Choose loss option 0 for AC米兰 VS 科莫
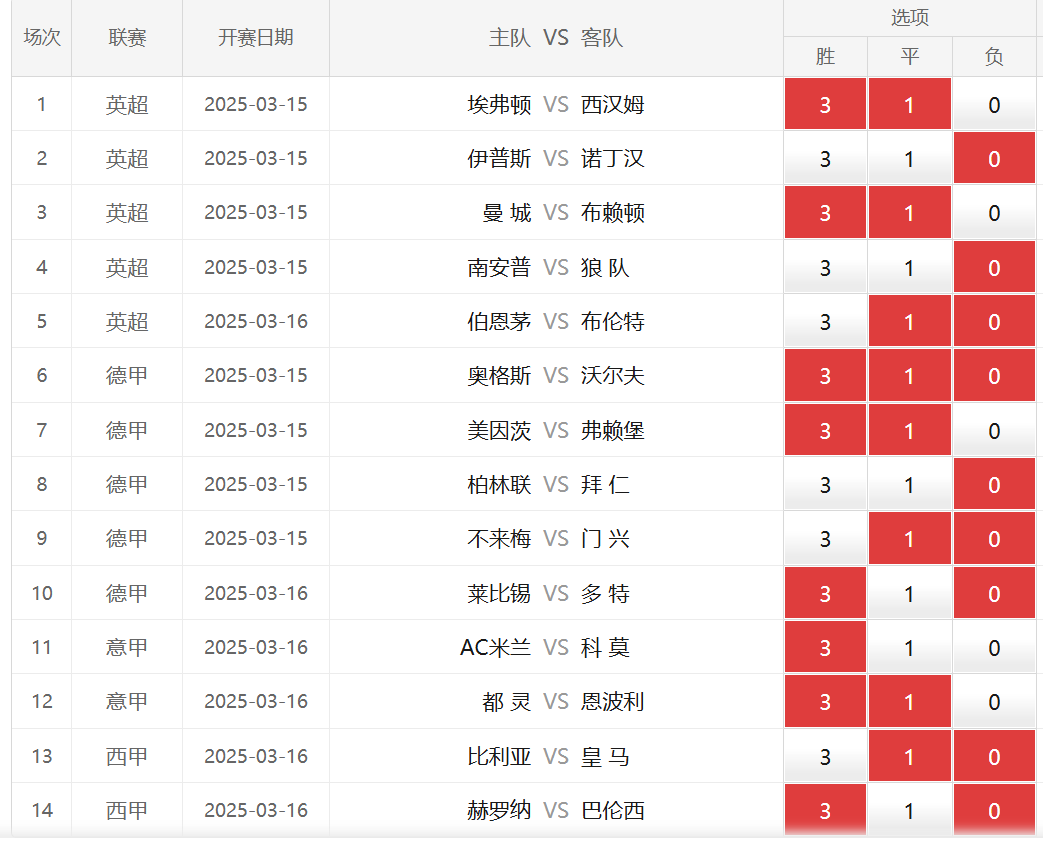 [994, 647]
